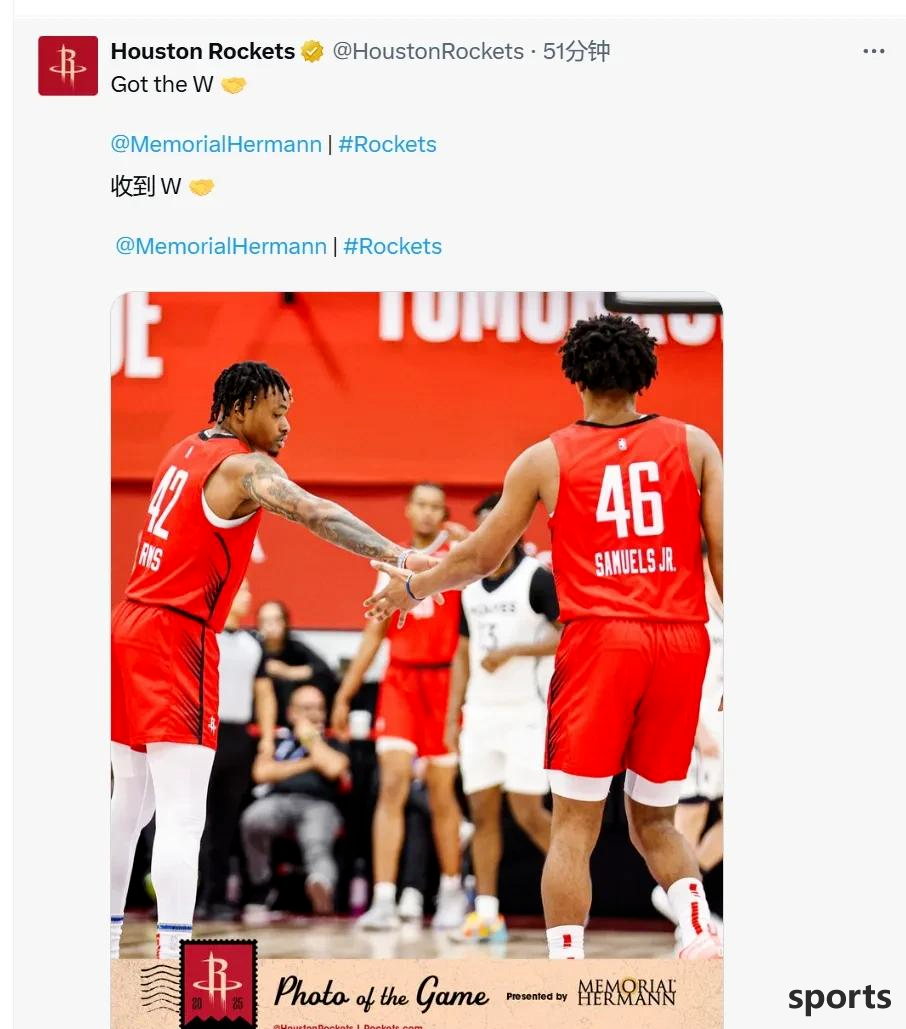Click the sports watermark label
The image size is (906, 1029).
click(x=839, y=998)
